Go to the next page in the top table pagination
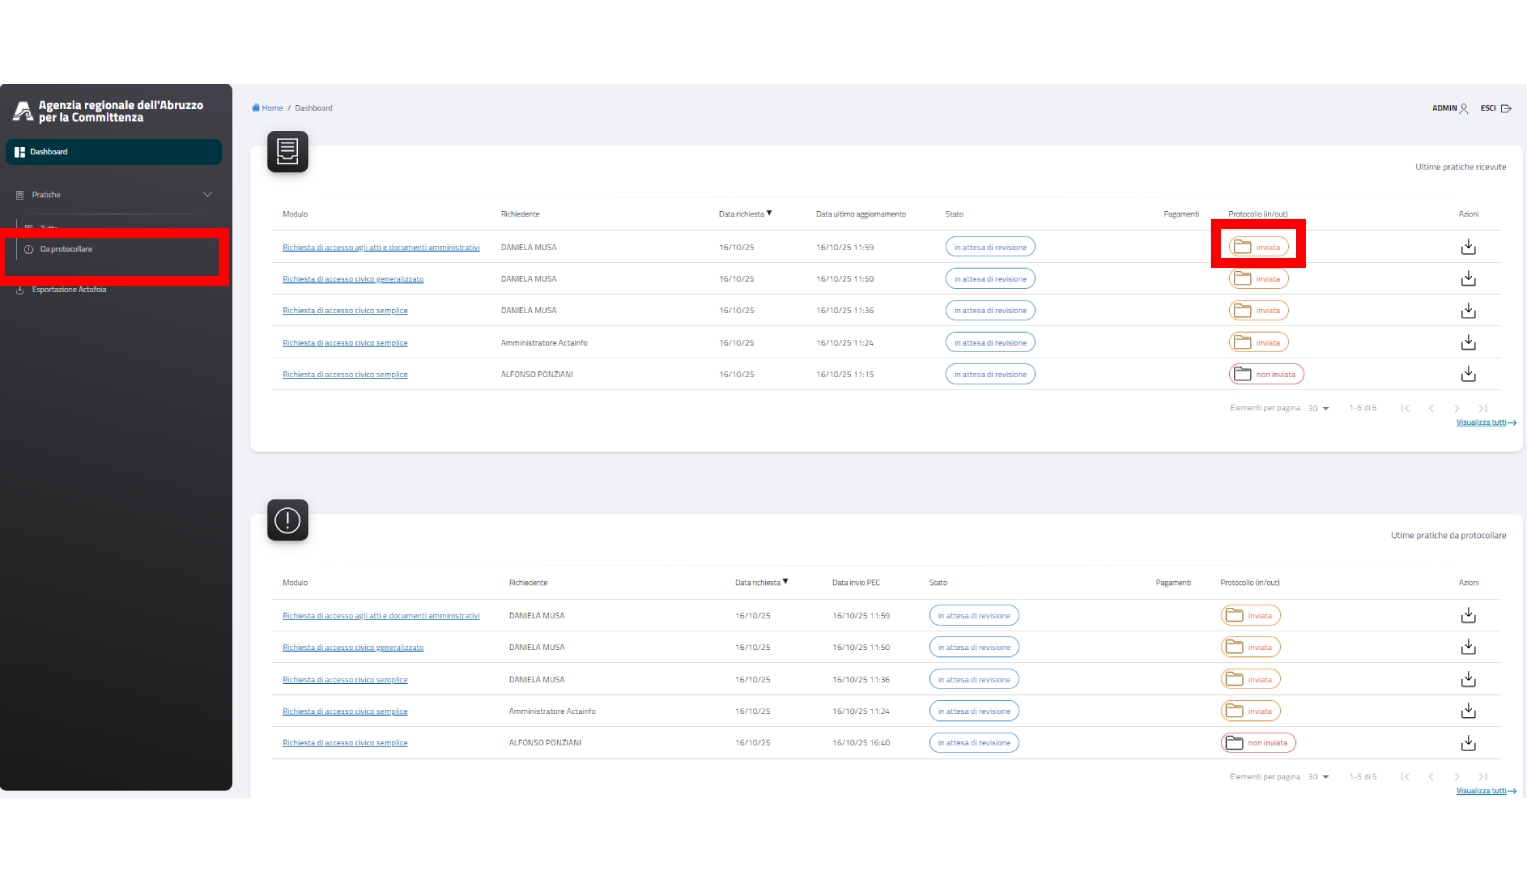 pos(1457,408)
